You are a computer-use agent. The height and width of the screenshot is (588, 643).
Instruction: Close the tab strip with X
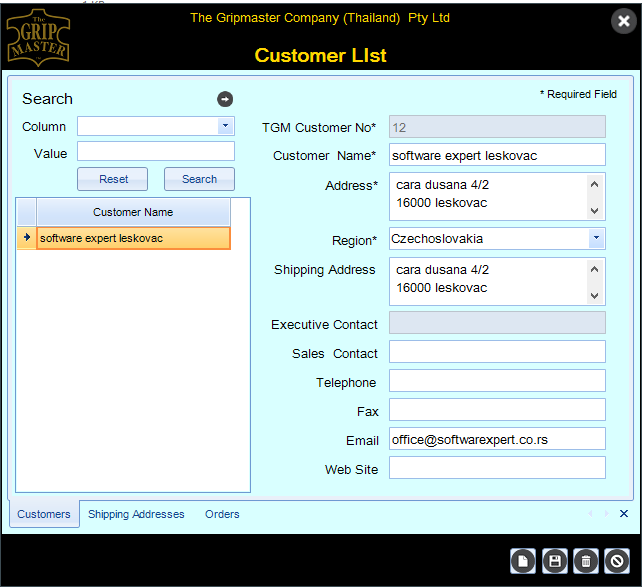[x=623, y=513]
